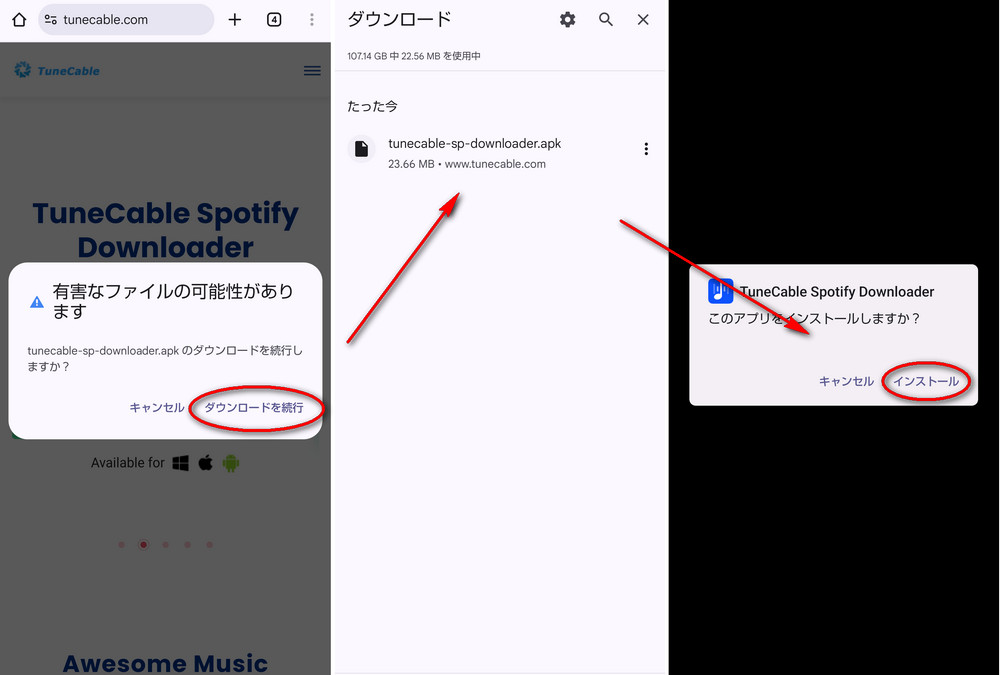Click ダウンロードを続行 button
This screenshot has width=1000, height=675.
pyautogui.click(x=254, y=408)
